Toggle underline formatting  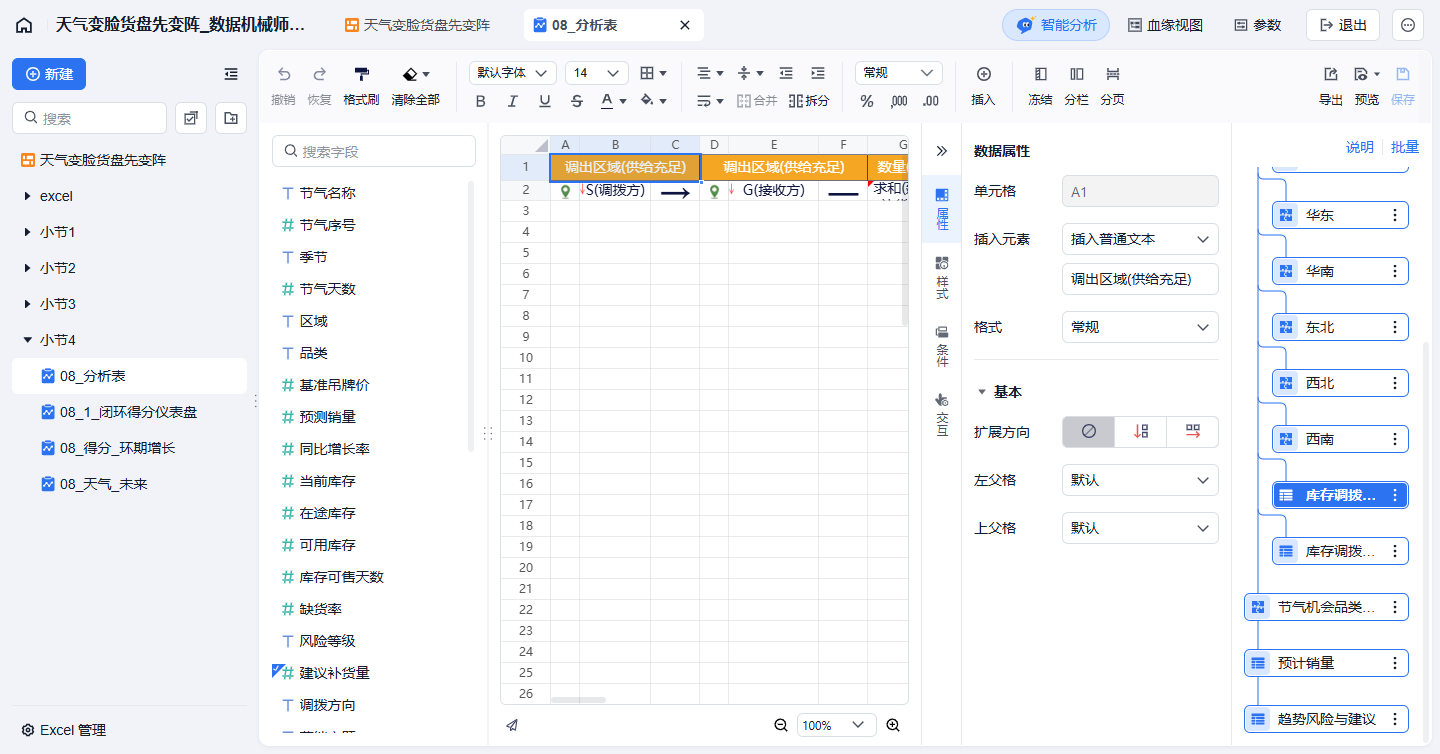tap(545, 101)
